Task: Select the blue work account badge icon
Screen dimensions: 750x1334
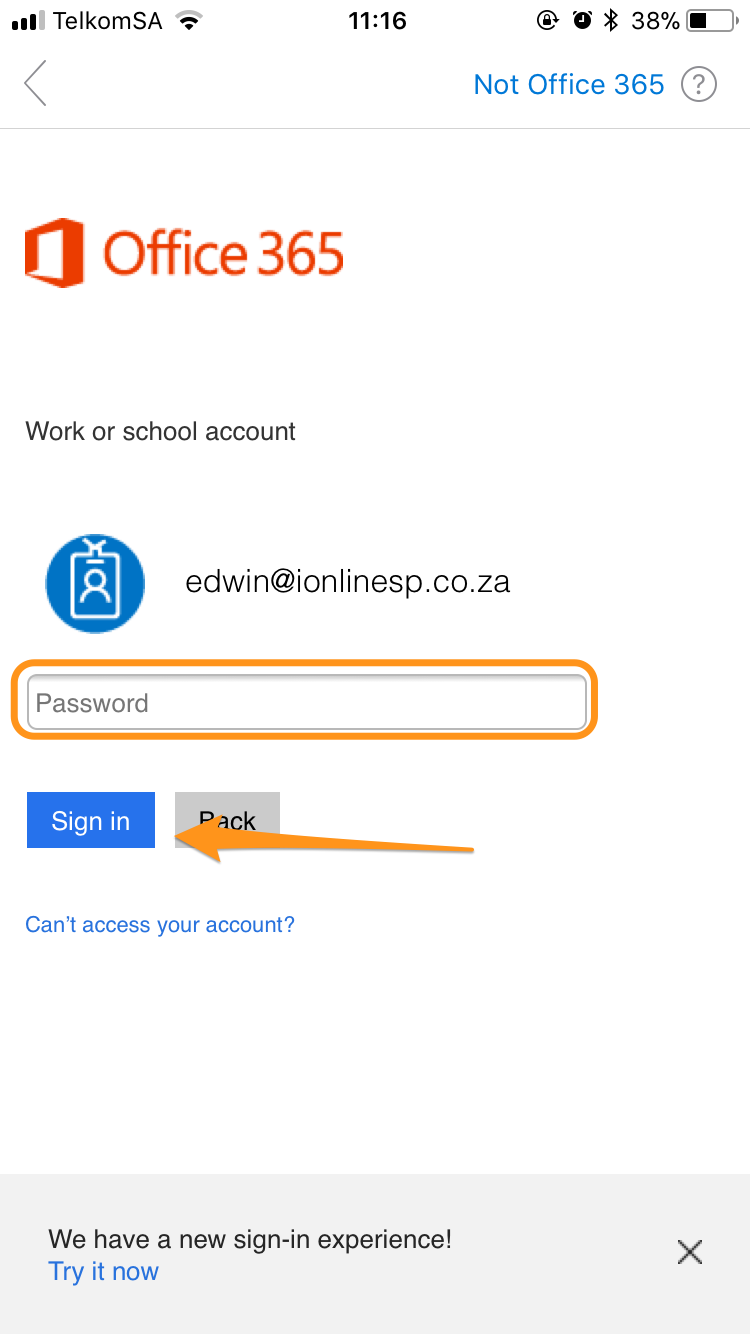Action: (95, 583)
